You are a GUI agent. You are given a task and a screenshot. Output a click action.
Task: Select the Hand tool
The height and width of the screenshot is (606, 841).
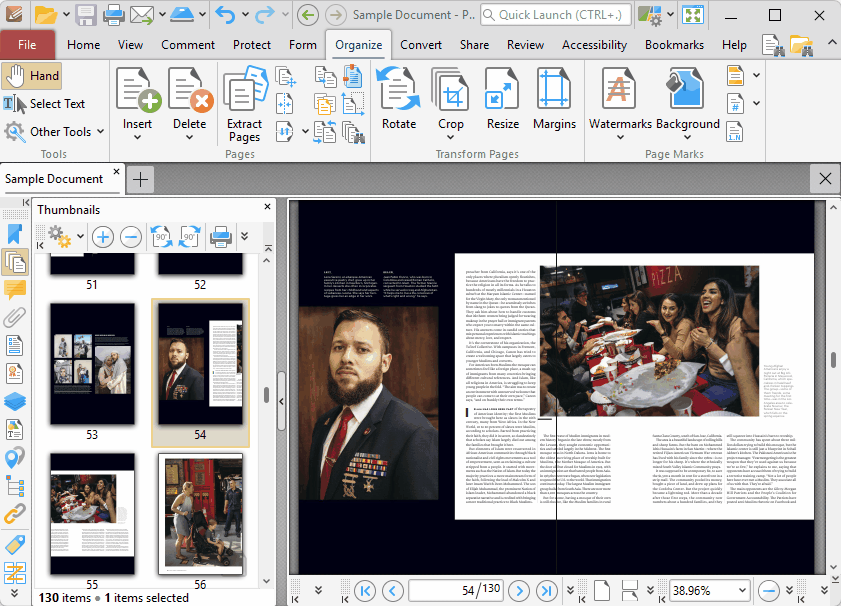click(31, 76)
